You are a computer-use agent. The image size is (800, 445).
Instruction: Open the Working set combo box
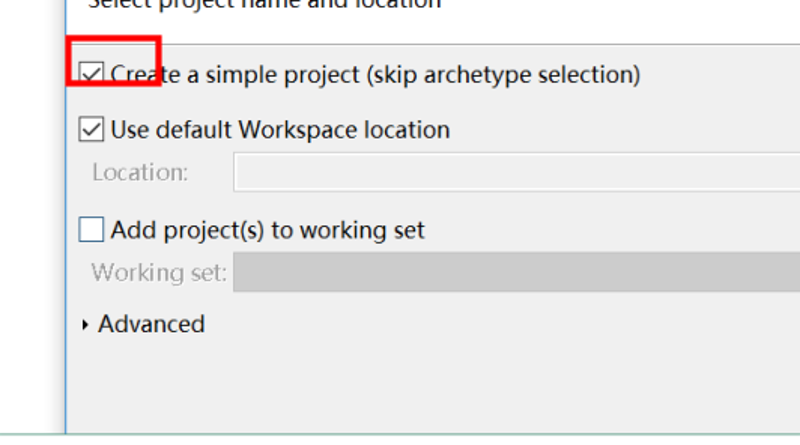pyautogui.click(x=516, y=272)
